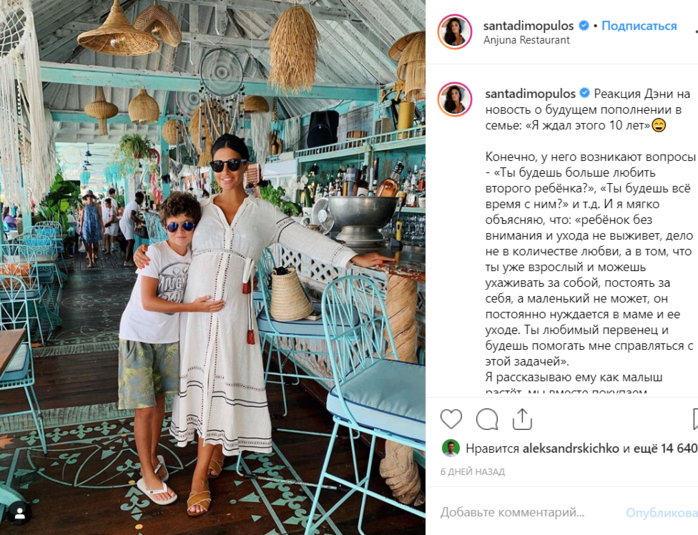This screenshot has height=535, width=698.
Task: Click the Подписаться follow button
Action: click(x=639, y=26)
